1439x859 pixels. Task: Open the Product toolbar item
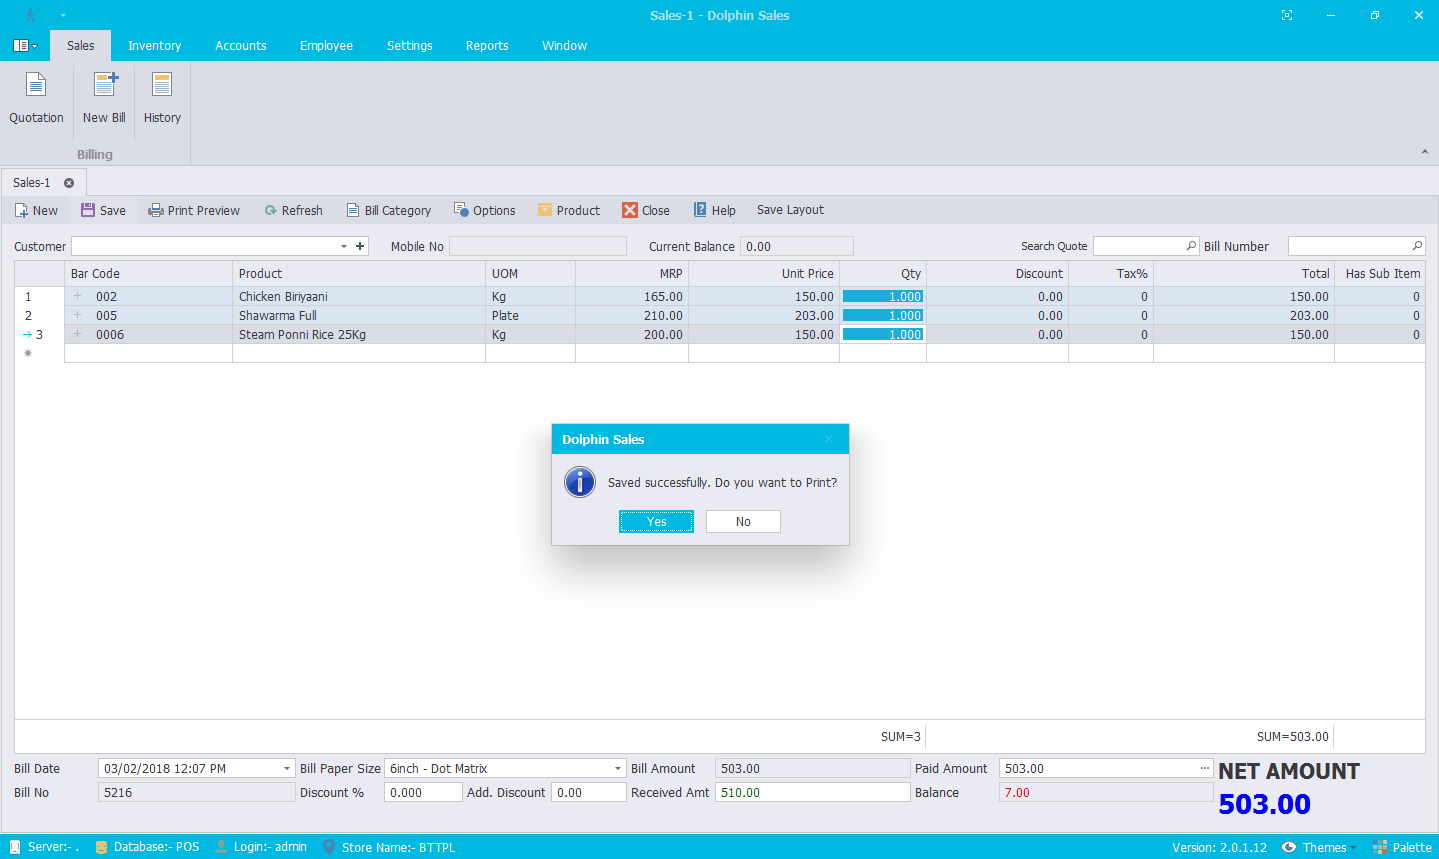click(568, 210)
